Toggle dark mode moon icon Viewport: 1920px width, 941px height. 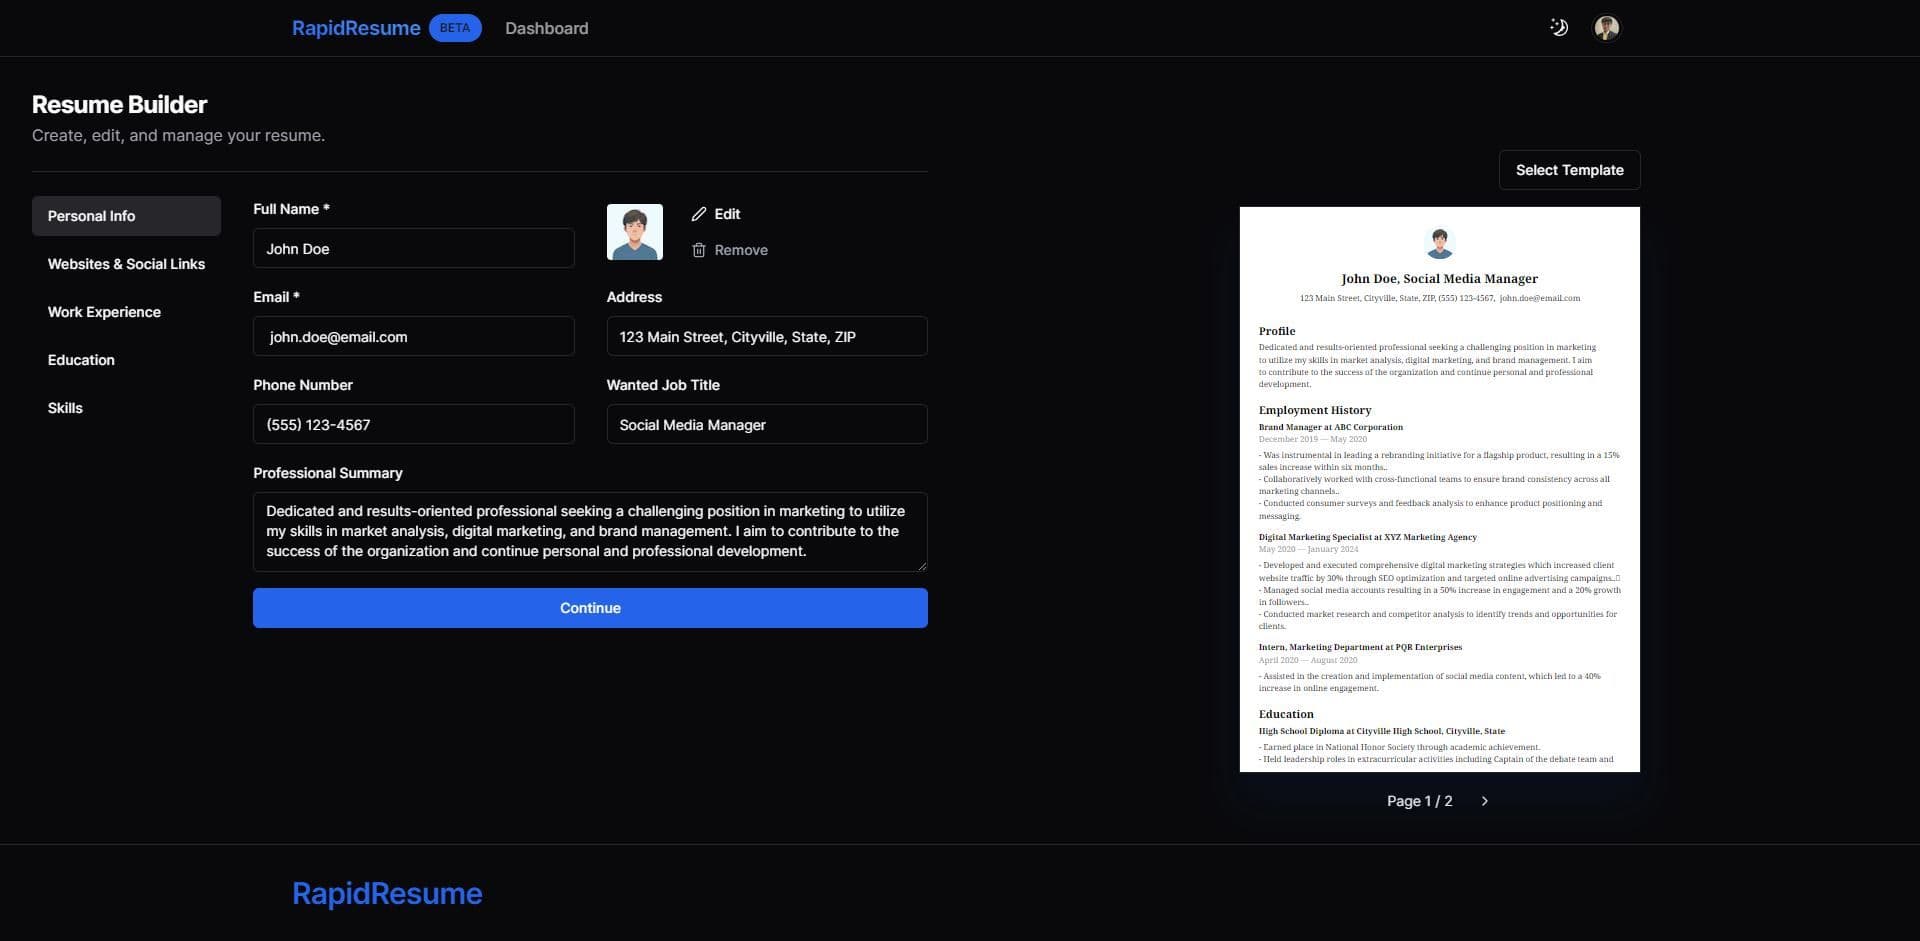coord(1559,28)
